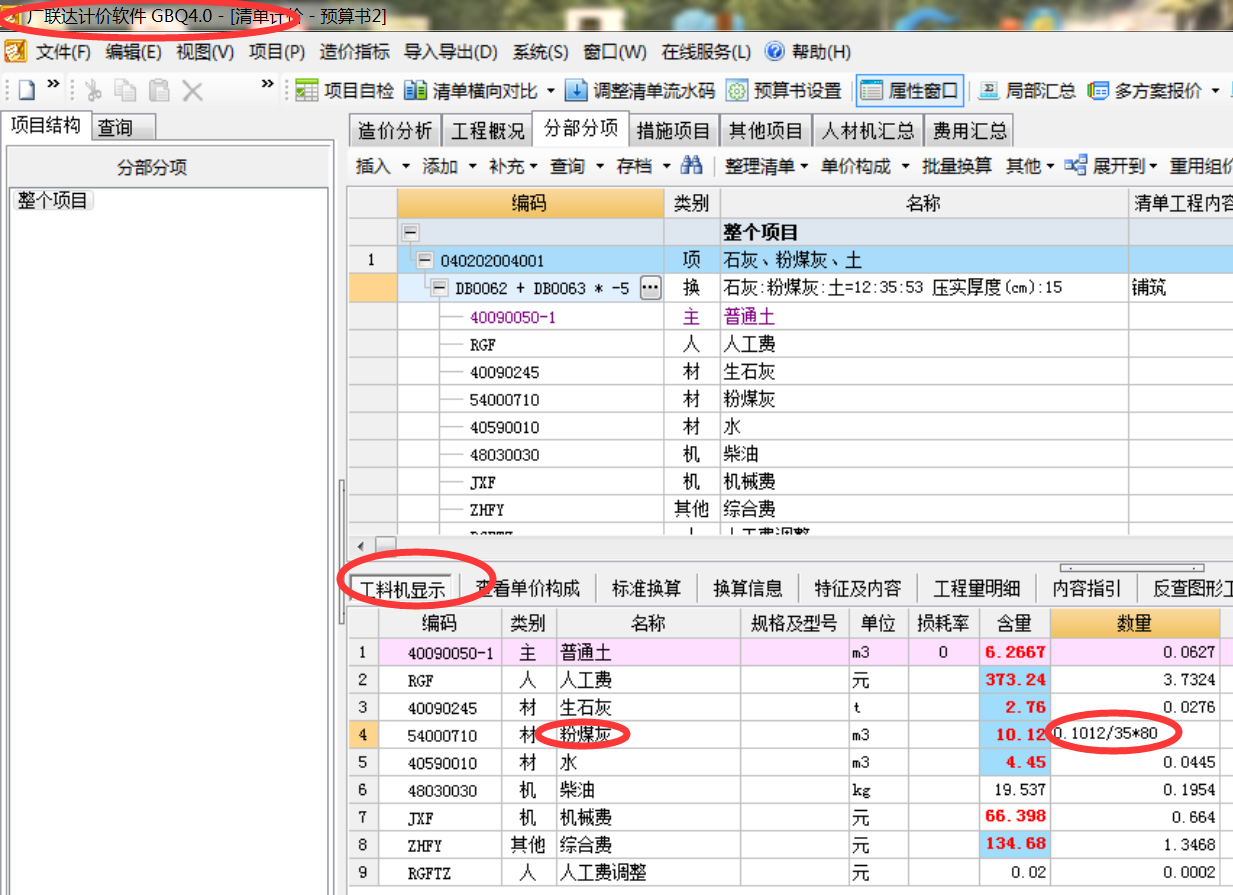
Task: Collapse the 整个项目 root row
Action: (409, 233)
